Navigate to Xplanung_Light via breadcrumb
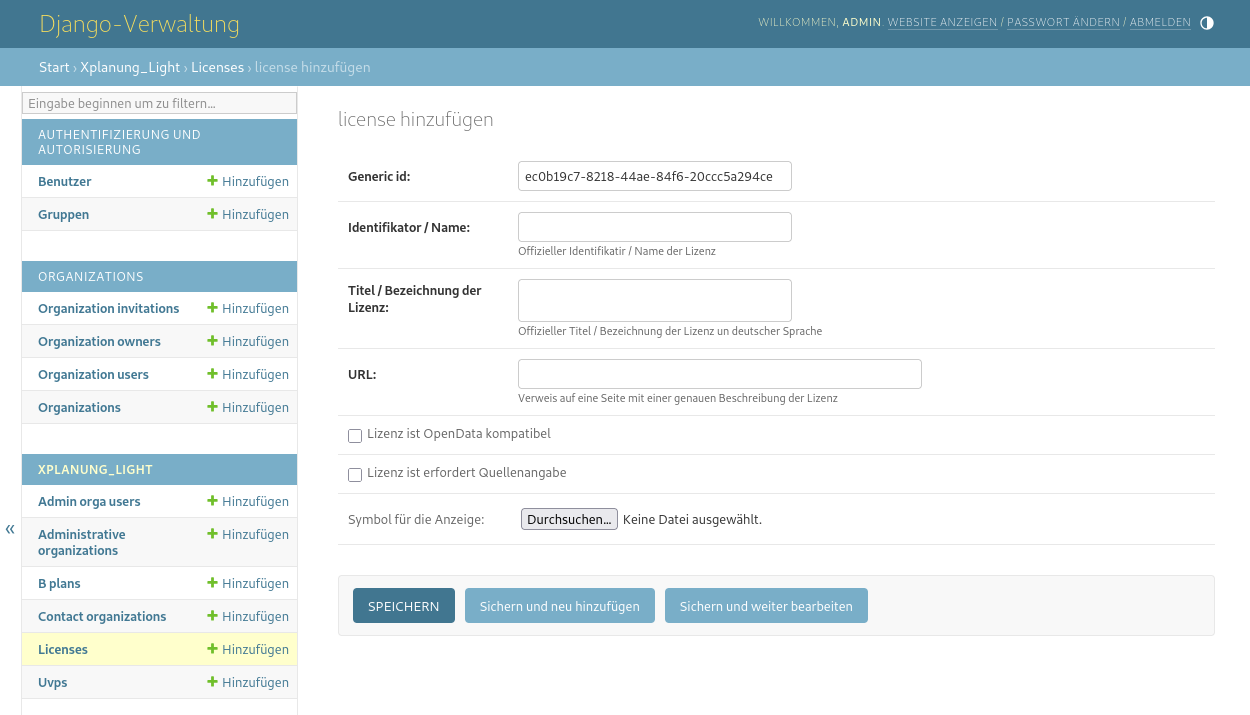Screen dimensions: 1250x715 click(130, 67)
